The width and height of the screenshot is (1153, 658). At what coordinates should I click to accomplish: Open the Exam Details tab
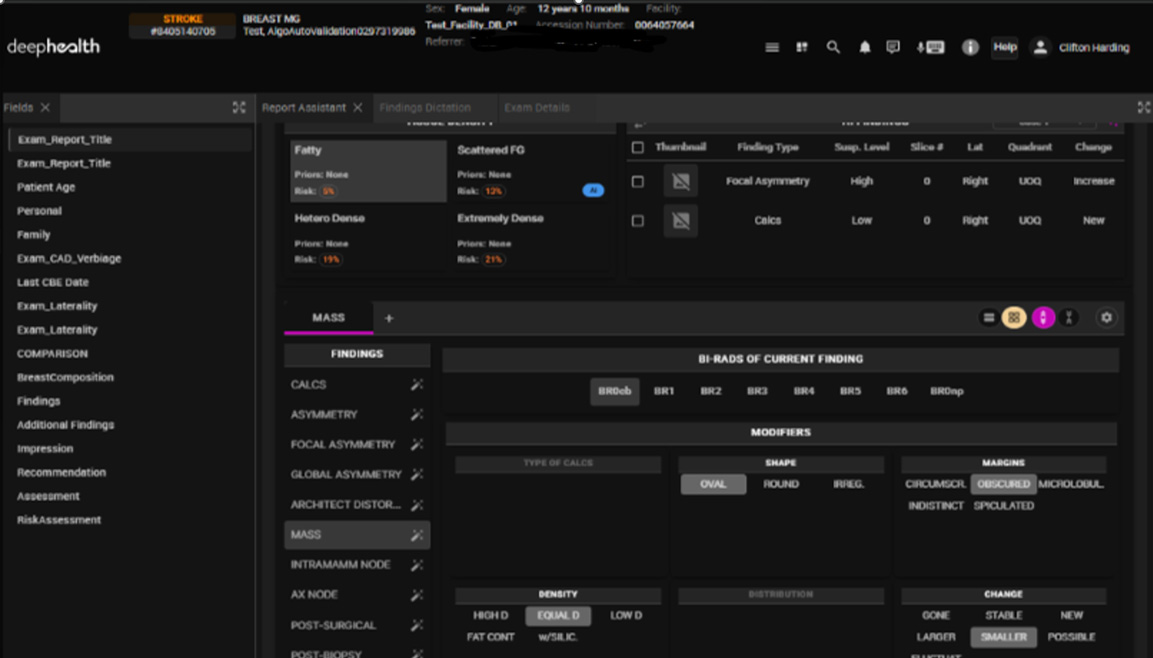535,107
